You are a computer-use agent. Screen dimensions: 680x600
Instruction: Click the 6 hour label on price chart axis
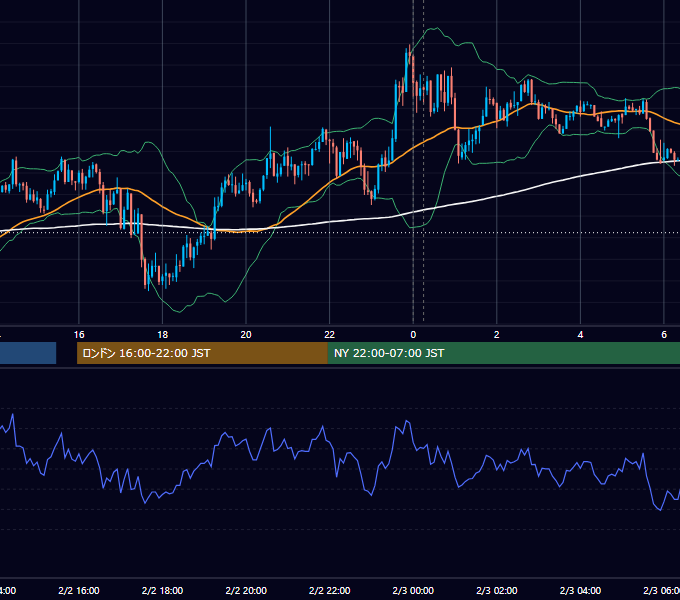[664, 335]
